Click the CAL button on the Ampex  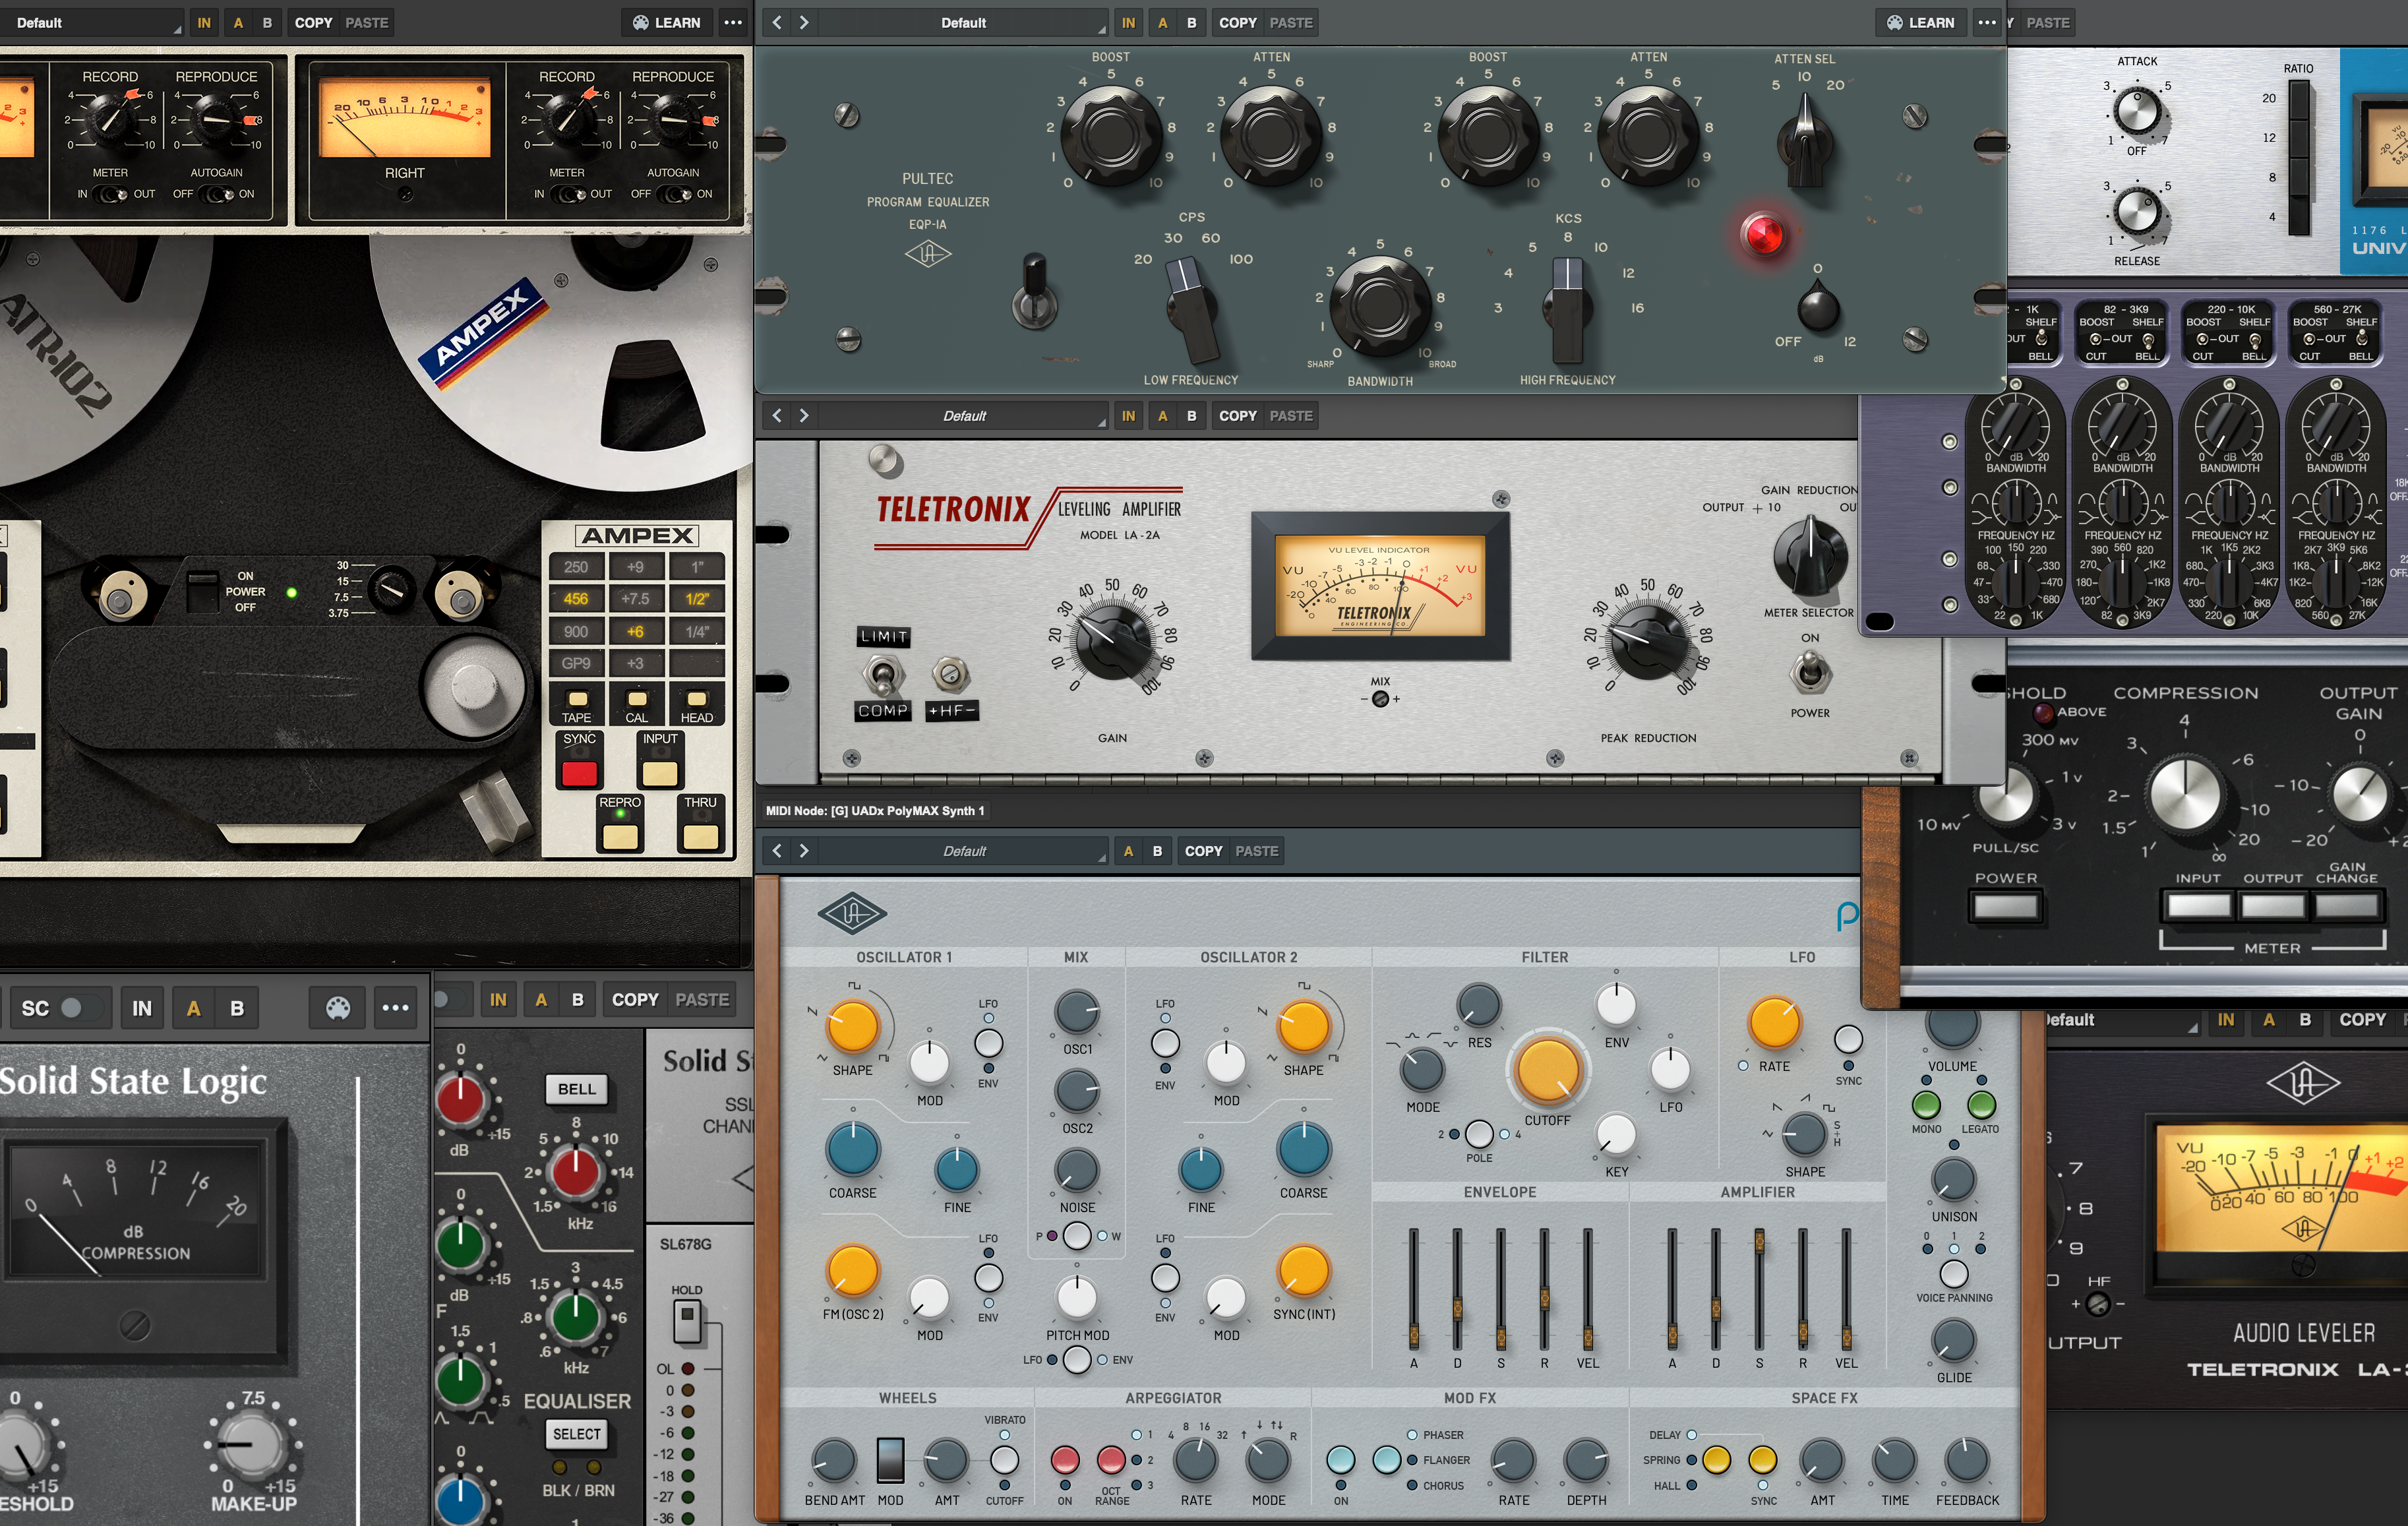click(637, 699)
